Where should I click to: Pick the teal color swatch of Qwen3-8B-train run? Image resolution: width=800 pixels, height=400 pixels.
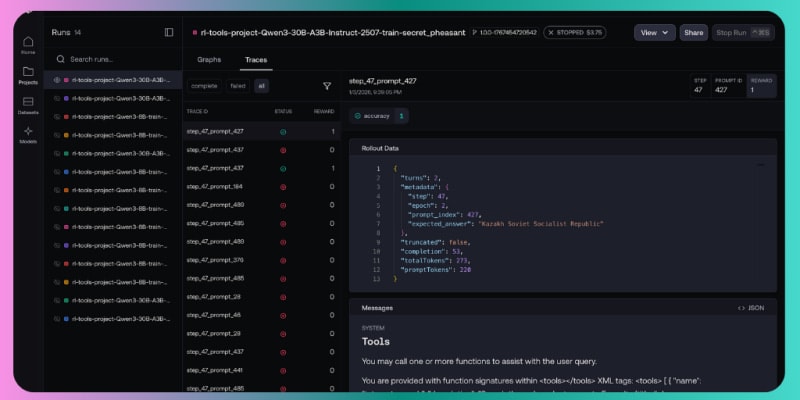66,209
